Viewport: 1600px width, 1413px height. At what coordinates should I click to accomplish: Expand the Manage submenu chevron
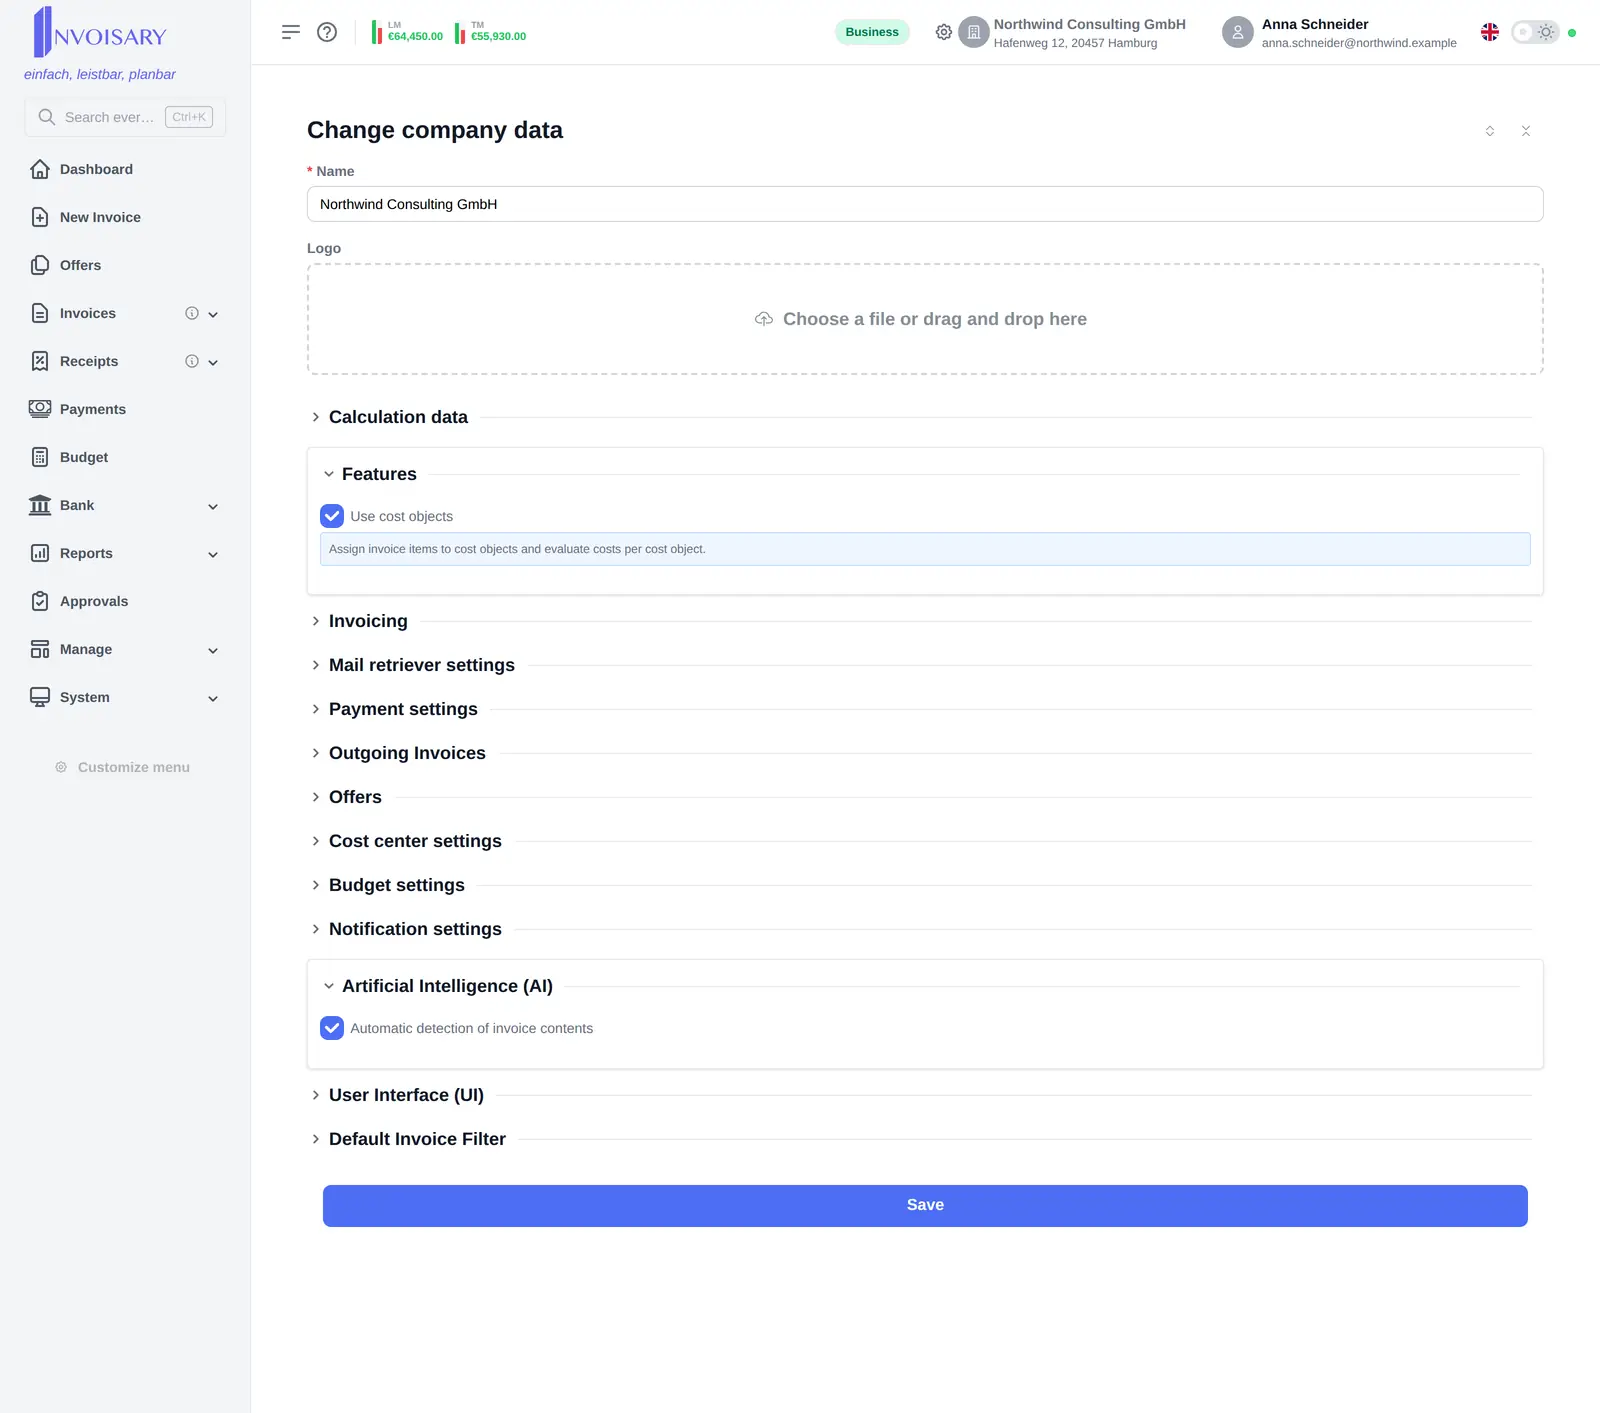pos(213,650)
